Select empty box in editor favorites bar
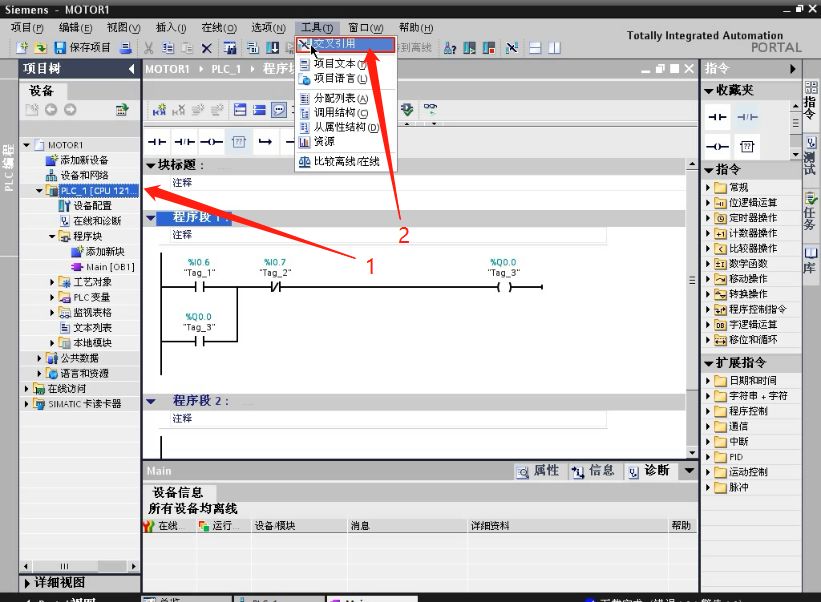Image resolution: width=821 pixels, height=602 pixels. tap(239, 142)
